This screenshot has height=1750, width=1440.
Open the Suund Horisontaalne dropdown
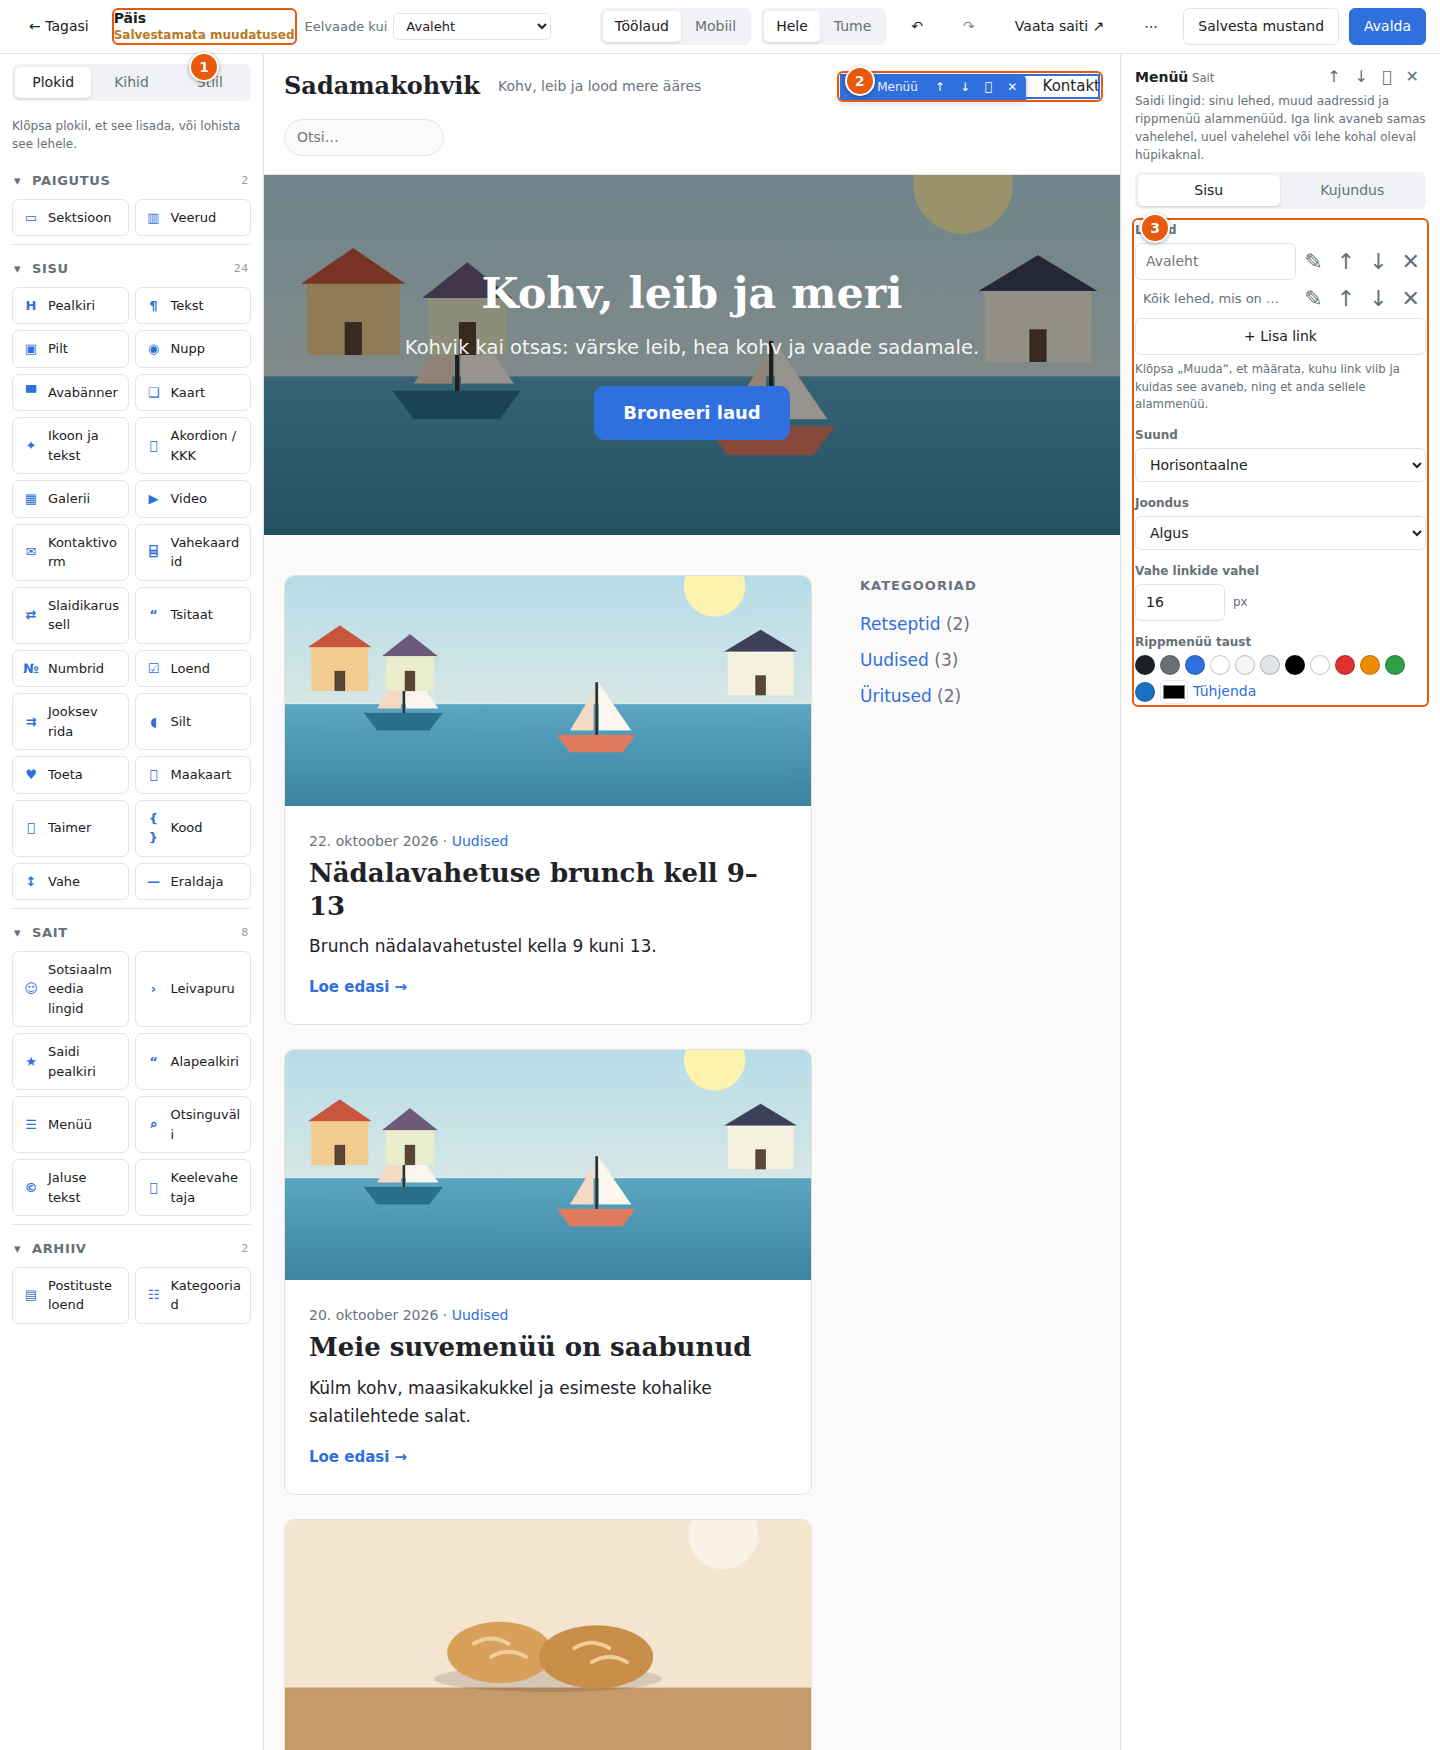[x=1280, y=465]
